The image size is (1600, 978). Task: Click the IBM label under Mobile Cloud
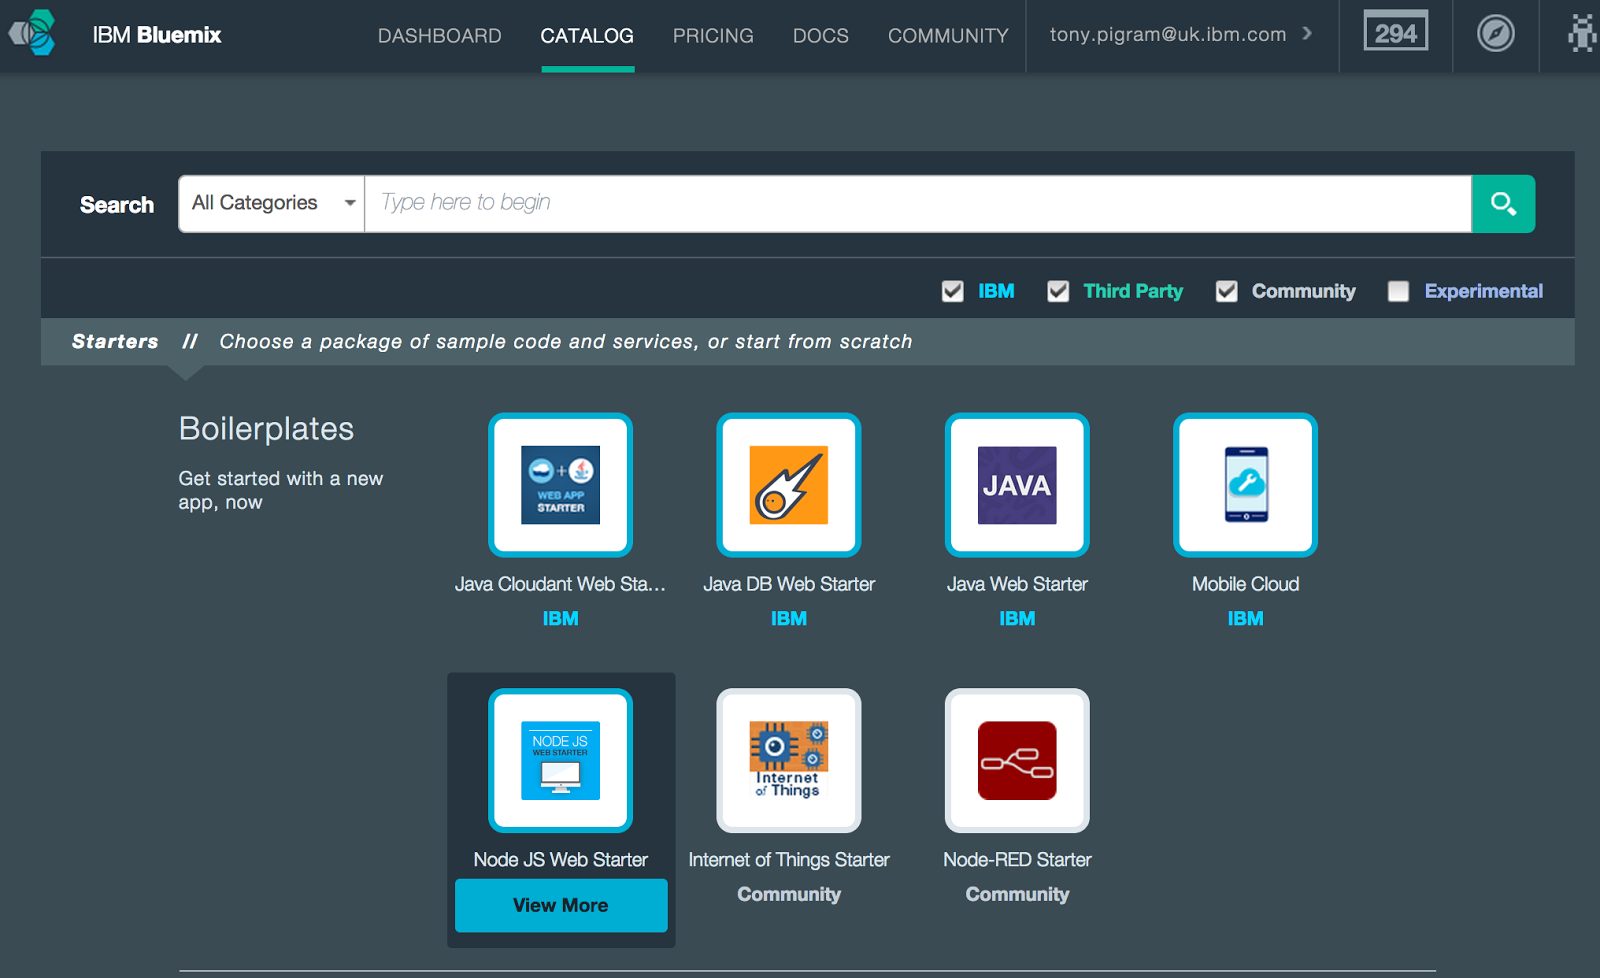[x=1245, y=619]
